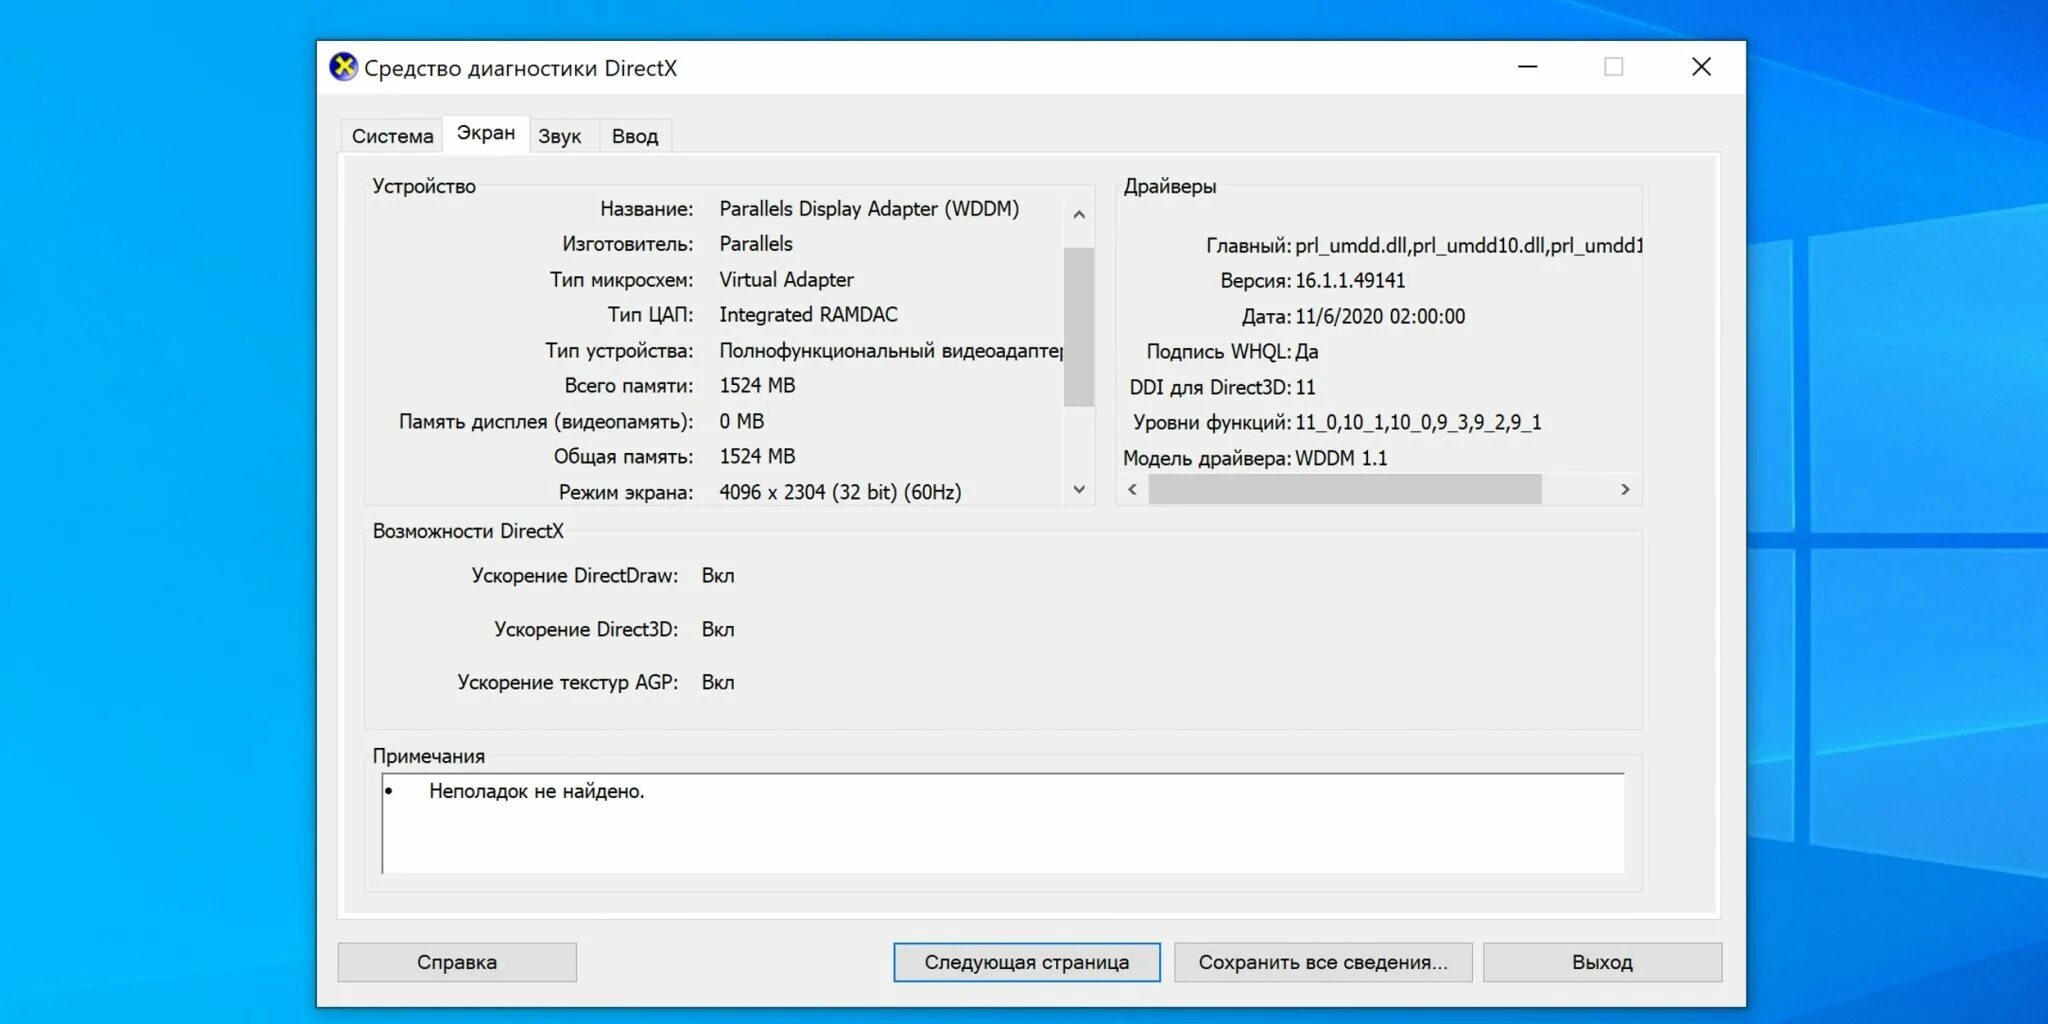The image size is (2048, 1024).
Task: Click the Изготовитель 'Parallels' value
Action: (x=756, y=244)
